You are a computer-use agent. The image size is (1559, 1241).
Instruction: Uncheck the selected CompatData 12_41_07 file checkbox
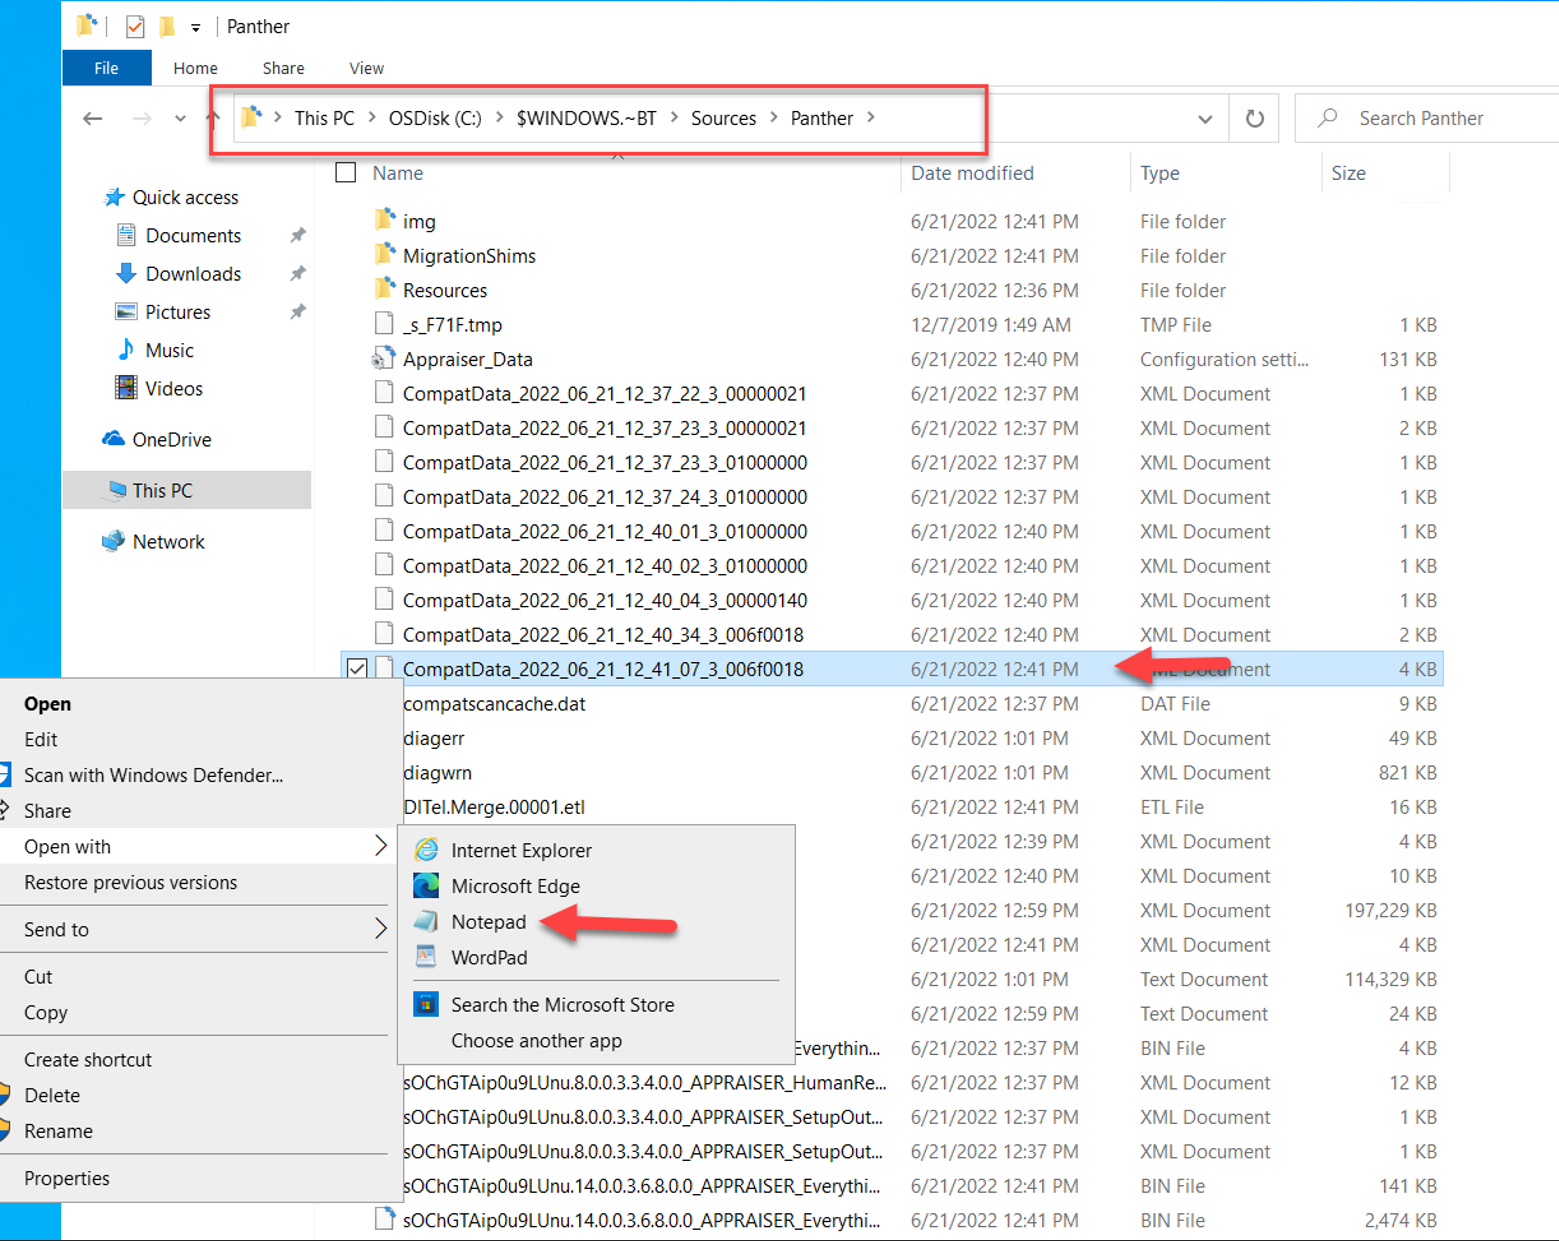pyautogui.click(x=357, y=669)
